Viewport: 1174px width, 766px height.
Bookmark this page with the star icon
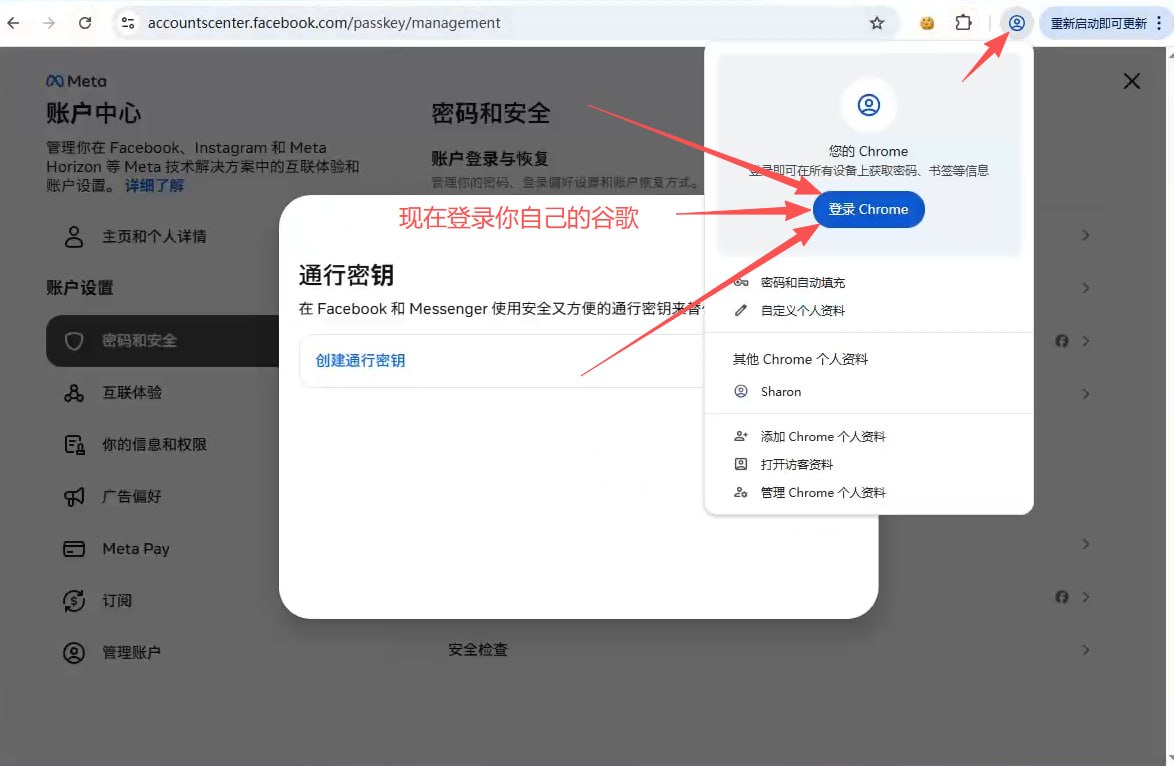pyautogui.click(x=877, y=23)
